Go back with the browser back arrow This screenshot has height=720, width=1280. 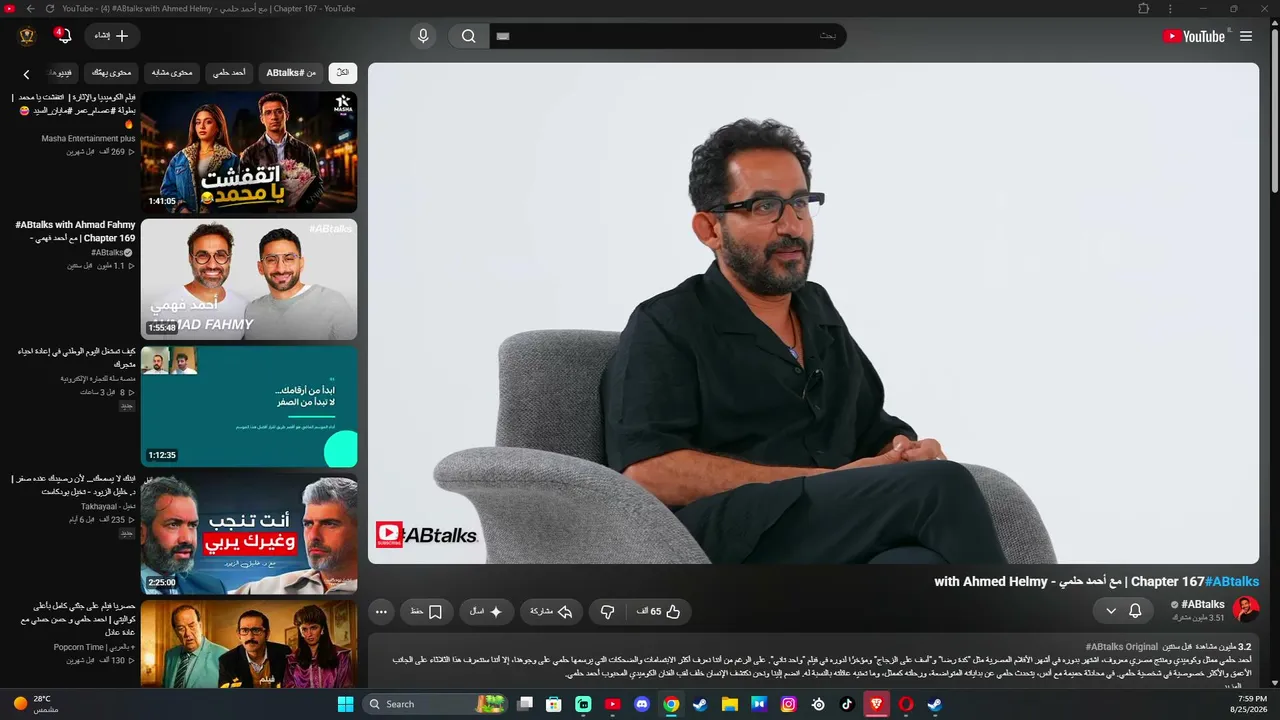(x=30, y=9)
